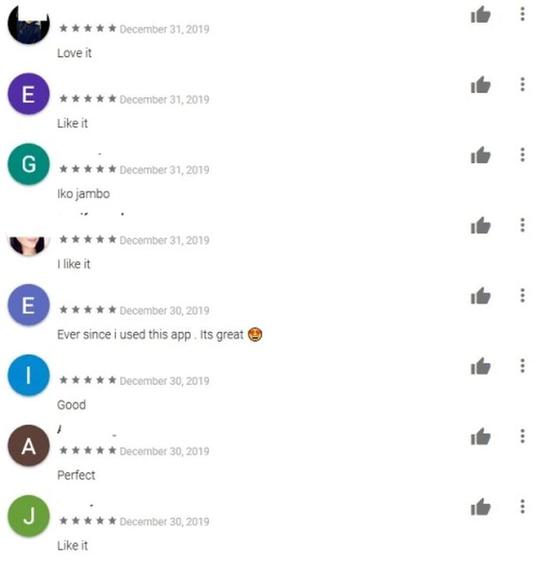
Task: Open more options for 'Good' review
Action: [522, 366]
